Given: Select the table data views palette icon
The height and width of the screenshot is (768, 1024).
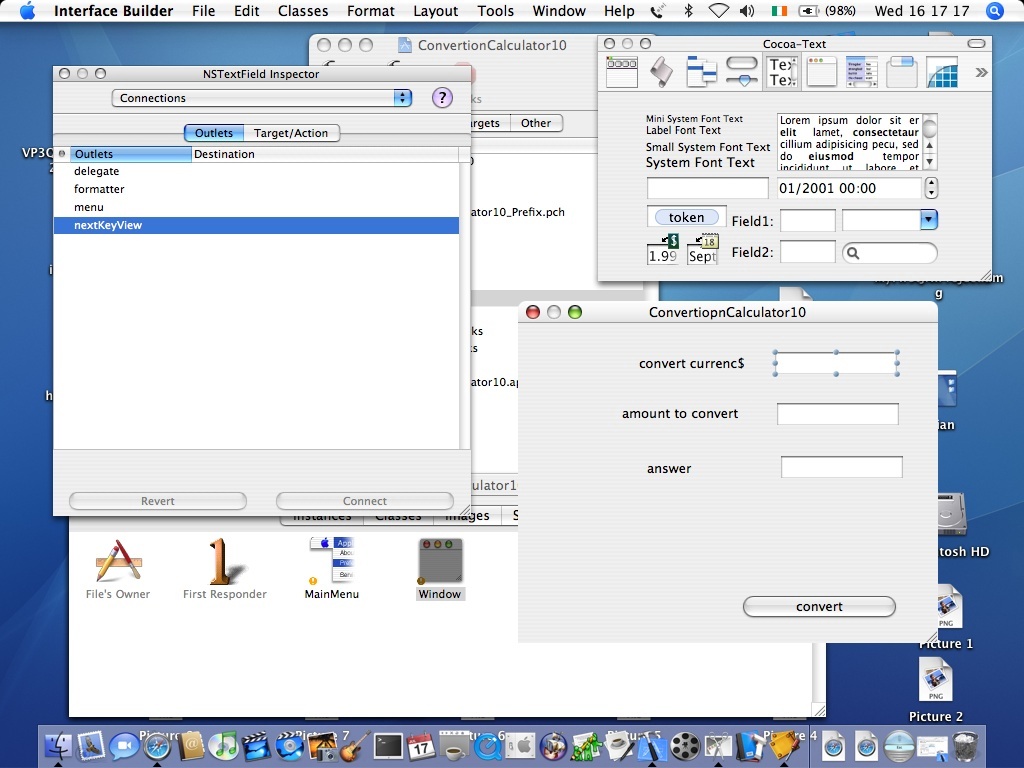Looking at the screenshot, I should click(862, 72).
